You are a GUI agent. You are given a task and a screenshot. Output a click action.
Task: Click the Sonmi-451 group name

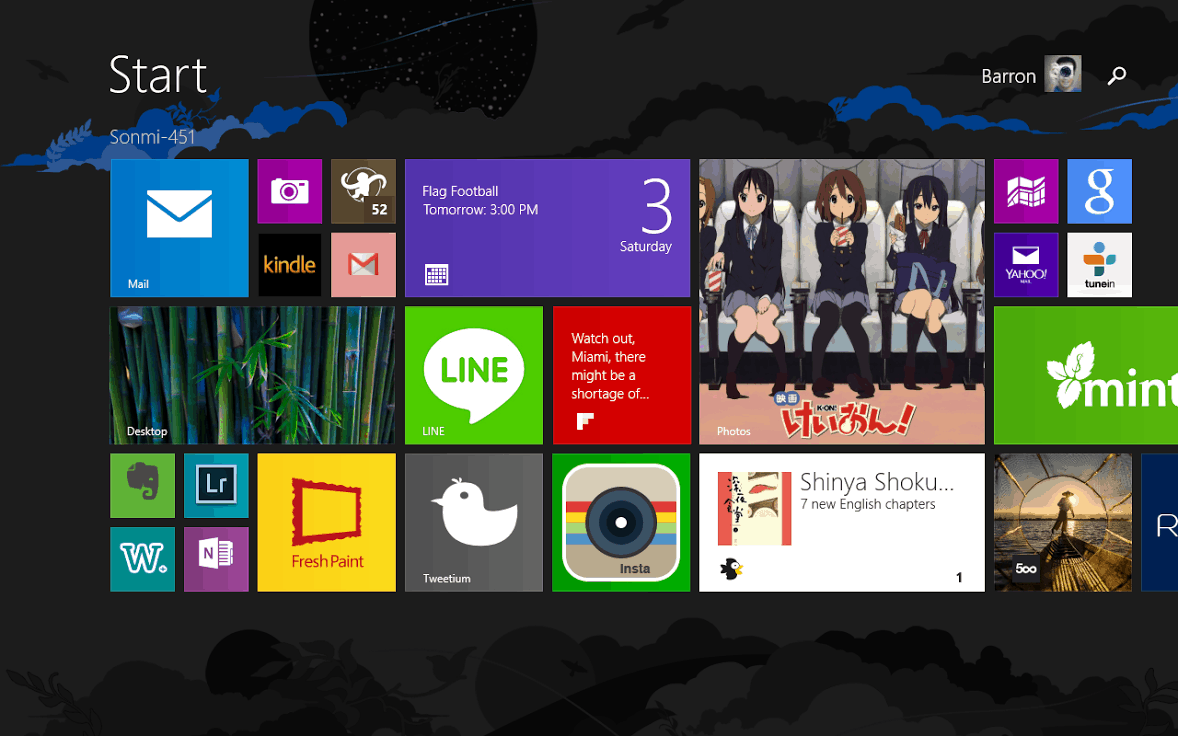pos(153,137)
